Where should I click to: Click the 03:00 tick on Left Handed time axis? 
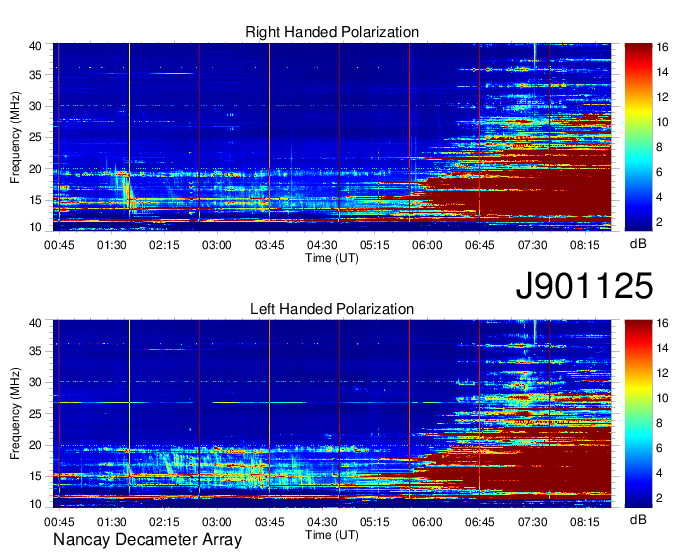[217, 522]
